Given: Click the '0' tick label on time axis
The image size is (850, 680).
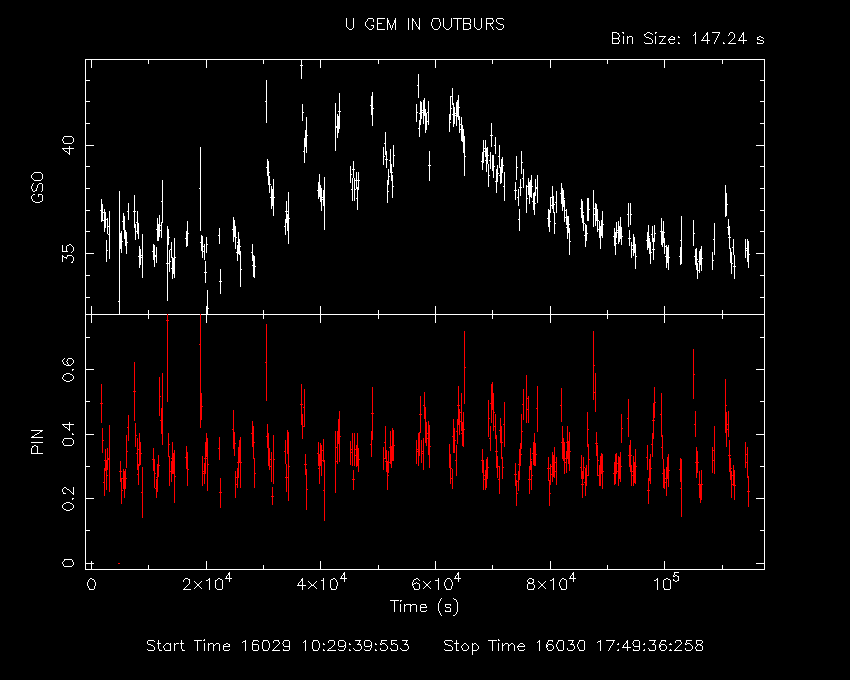Looking at the screenshot, I should click(92, 585).
